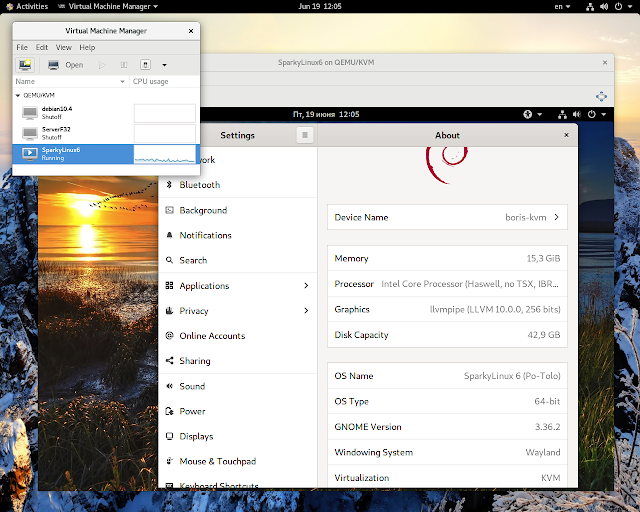The image size is (640, 512).
Task: Open Power settings panel
Action: [238, 411]
